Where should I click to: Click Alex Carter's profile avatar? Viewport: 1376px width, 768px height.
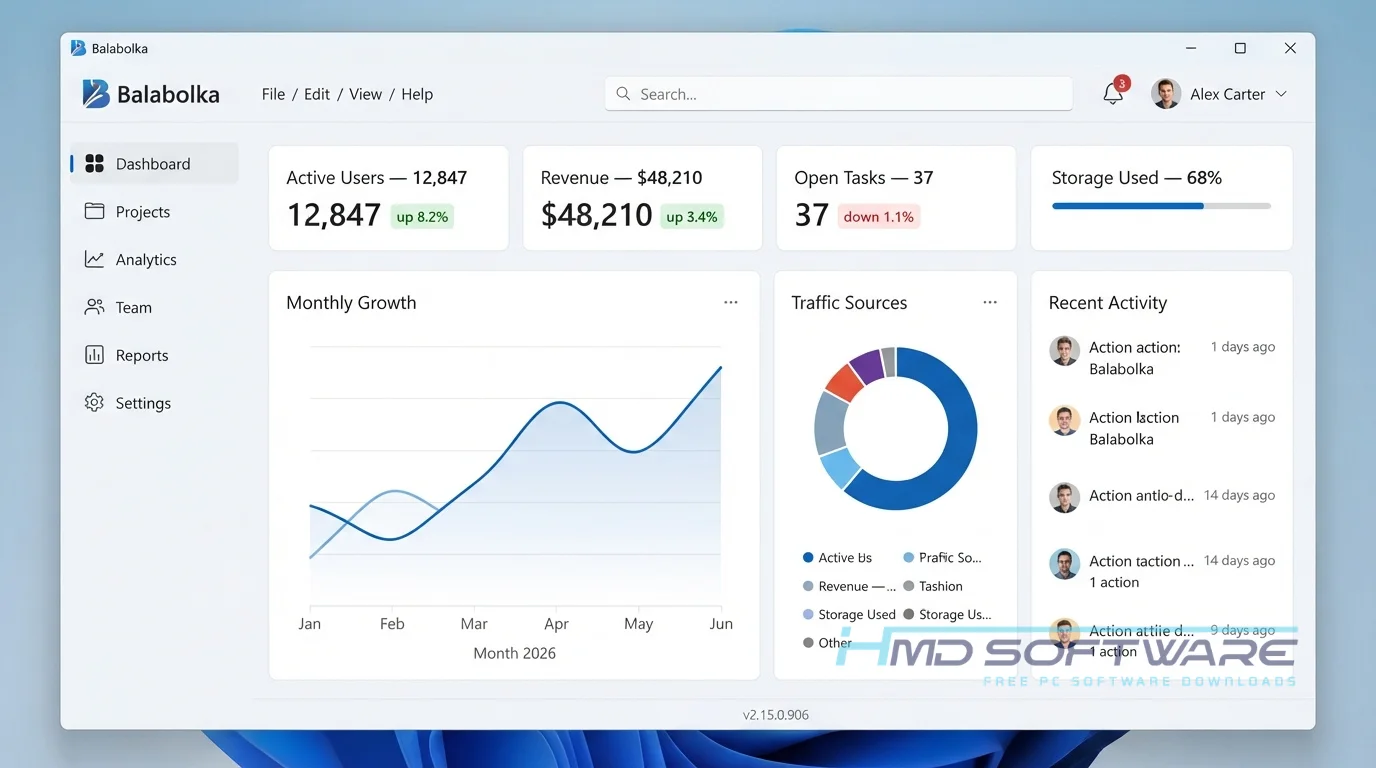point(1166,94)
